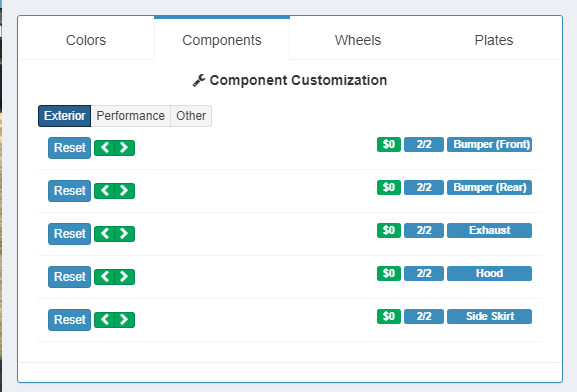Open the Wheels tab

[358, 40]
